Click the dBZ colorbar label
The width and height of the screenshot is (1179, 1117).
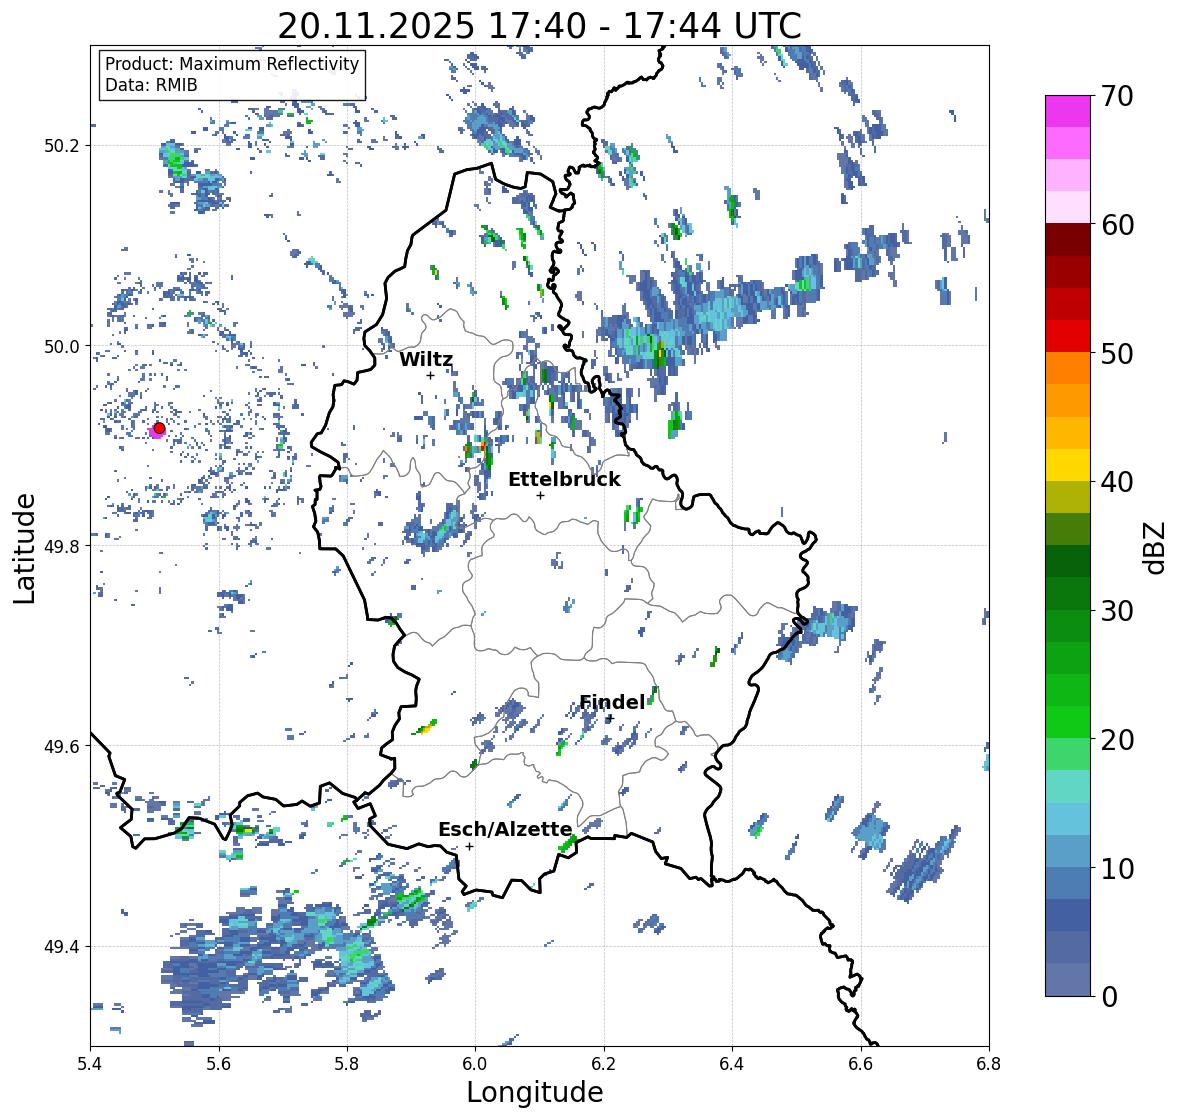pos(1156,548)
